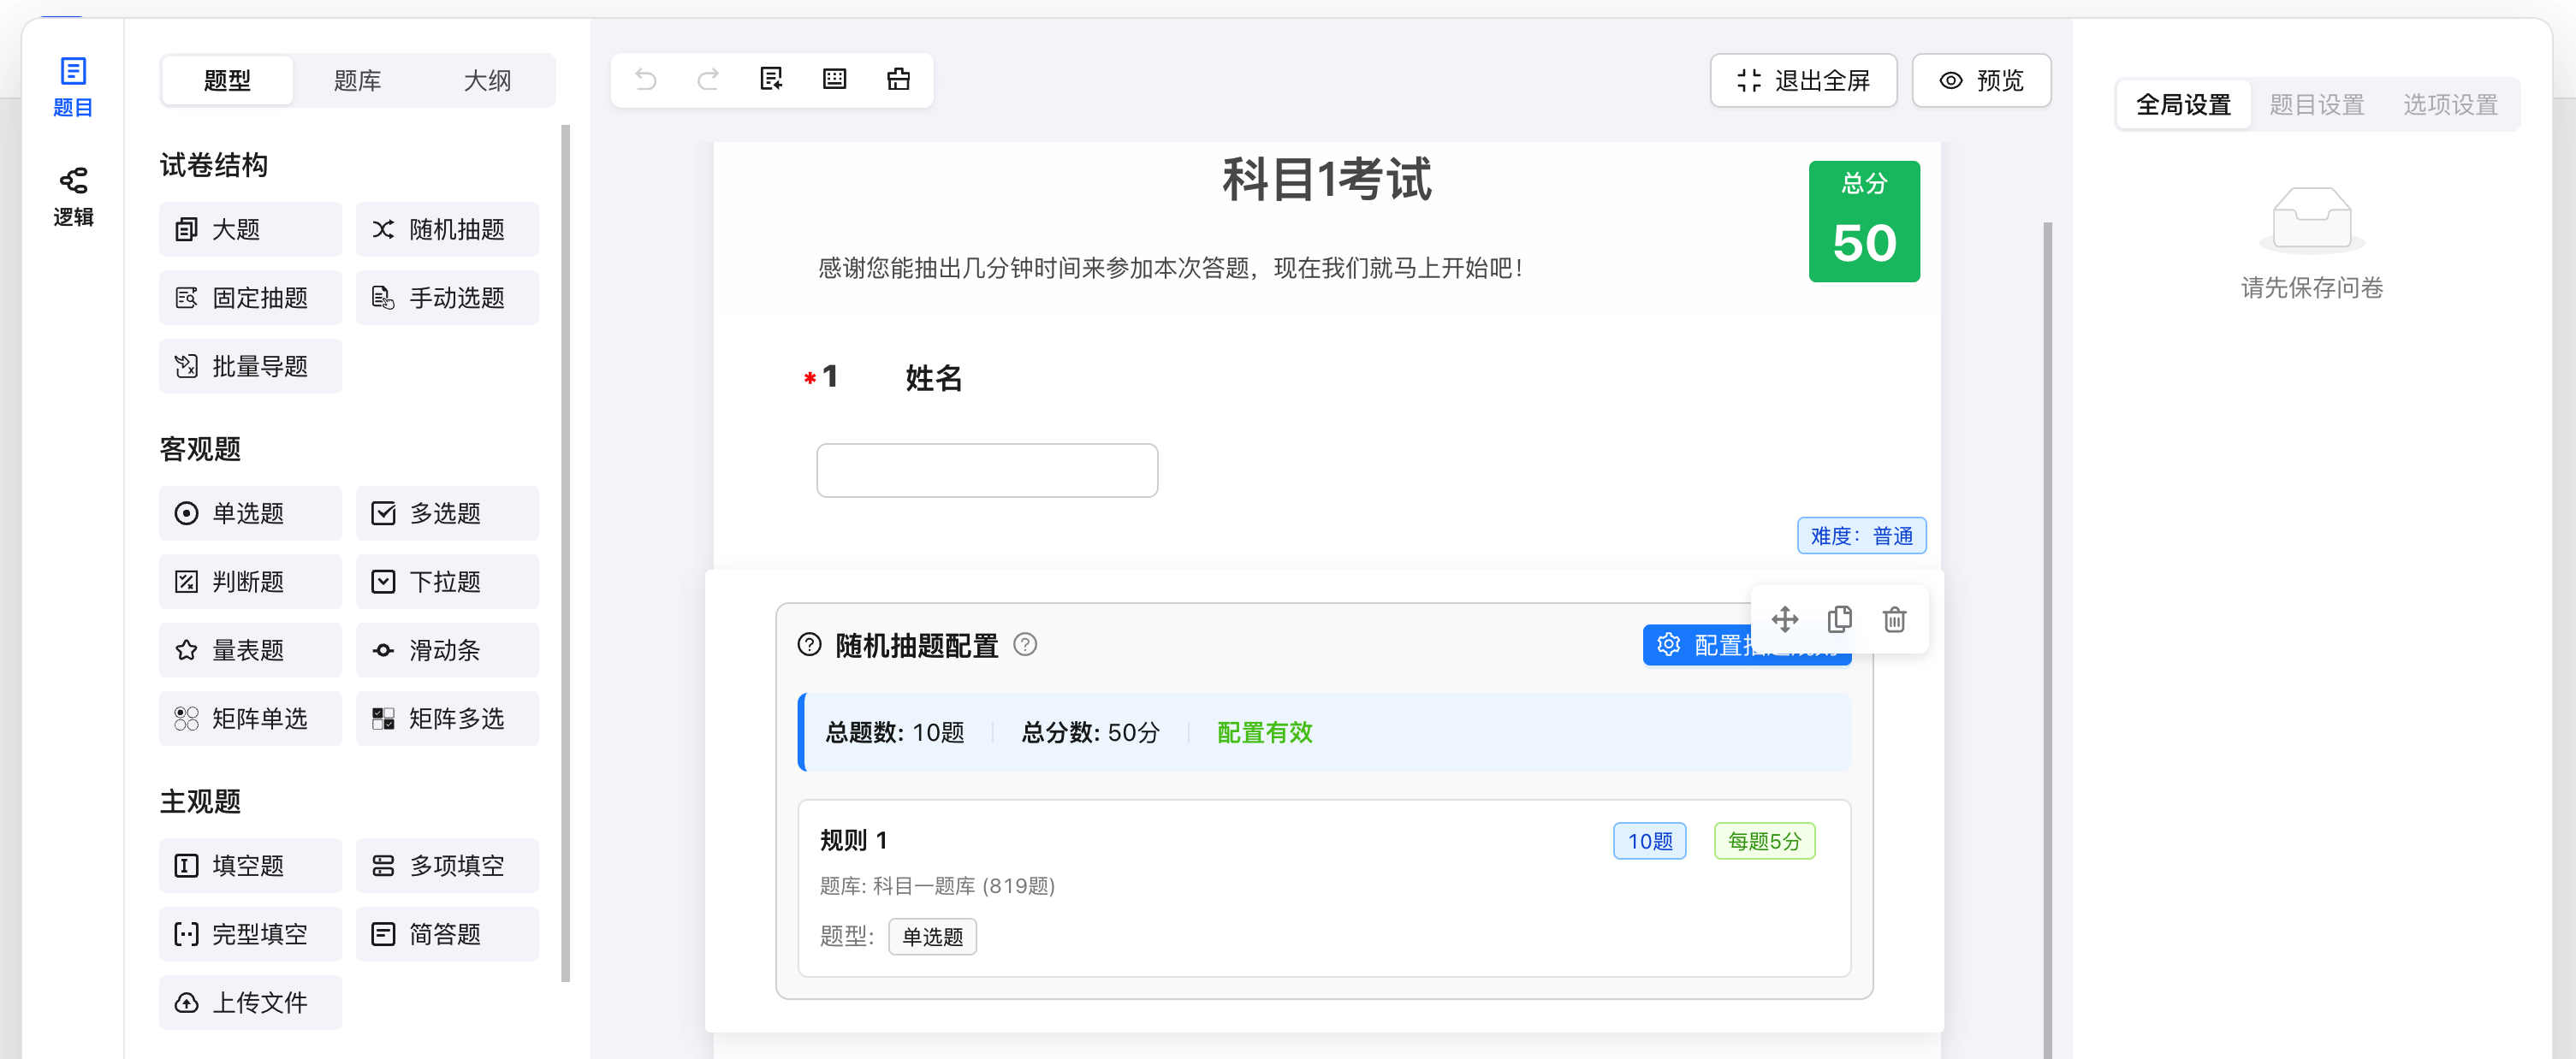
Task: Click 题库: 科目一题库 (819题) text
Action: [937, 885]
